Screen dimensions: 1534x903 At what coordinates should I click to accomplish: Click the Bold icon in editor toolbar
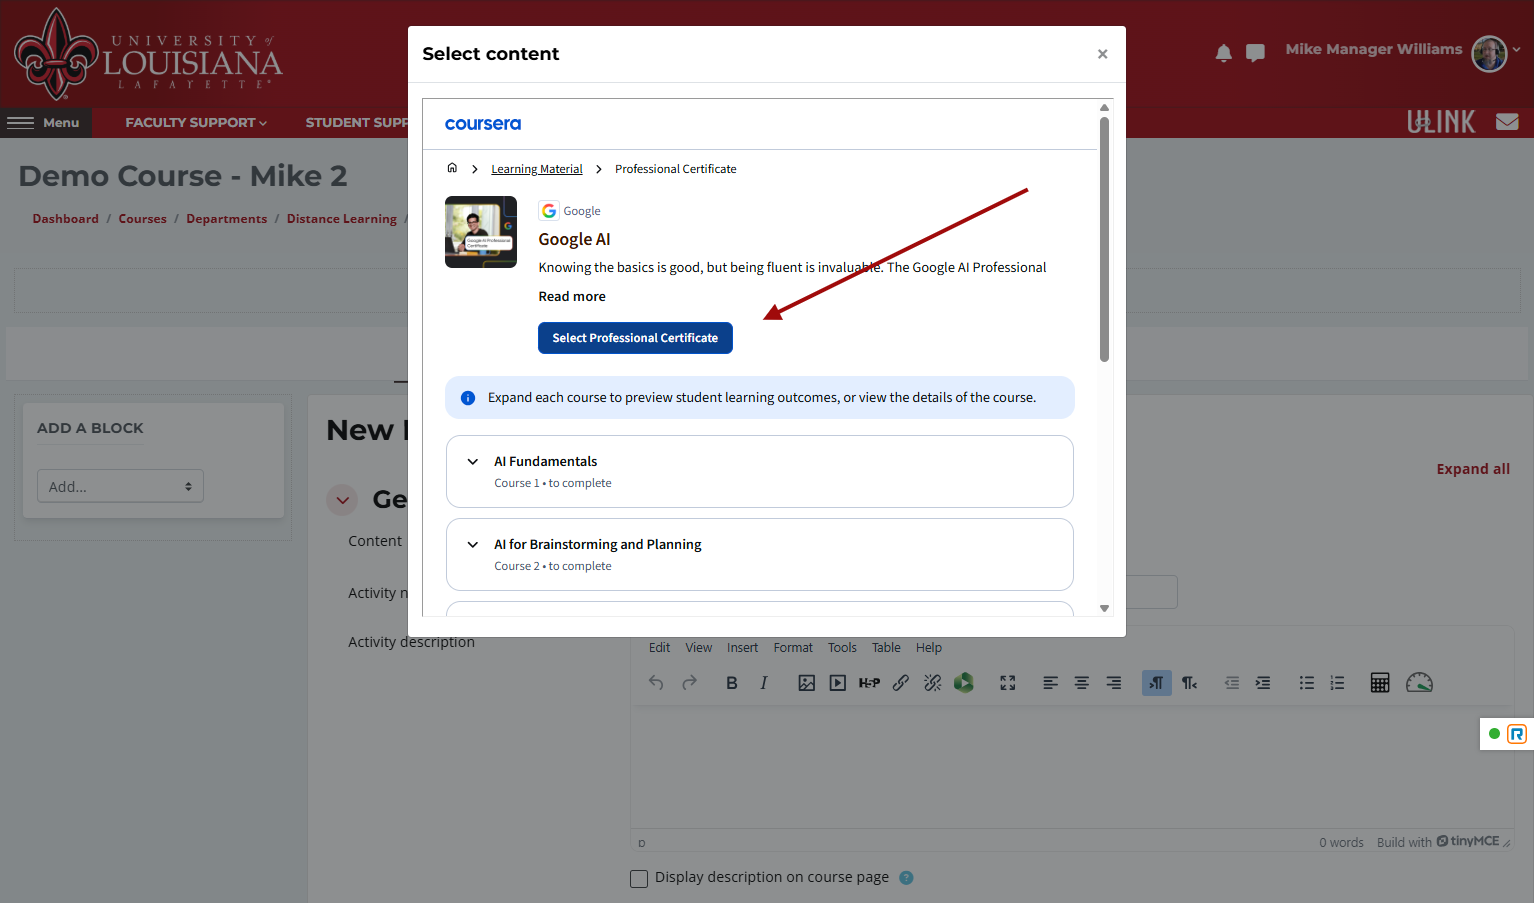[x=732, y=683]
